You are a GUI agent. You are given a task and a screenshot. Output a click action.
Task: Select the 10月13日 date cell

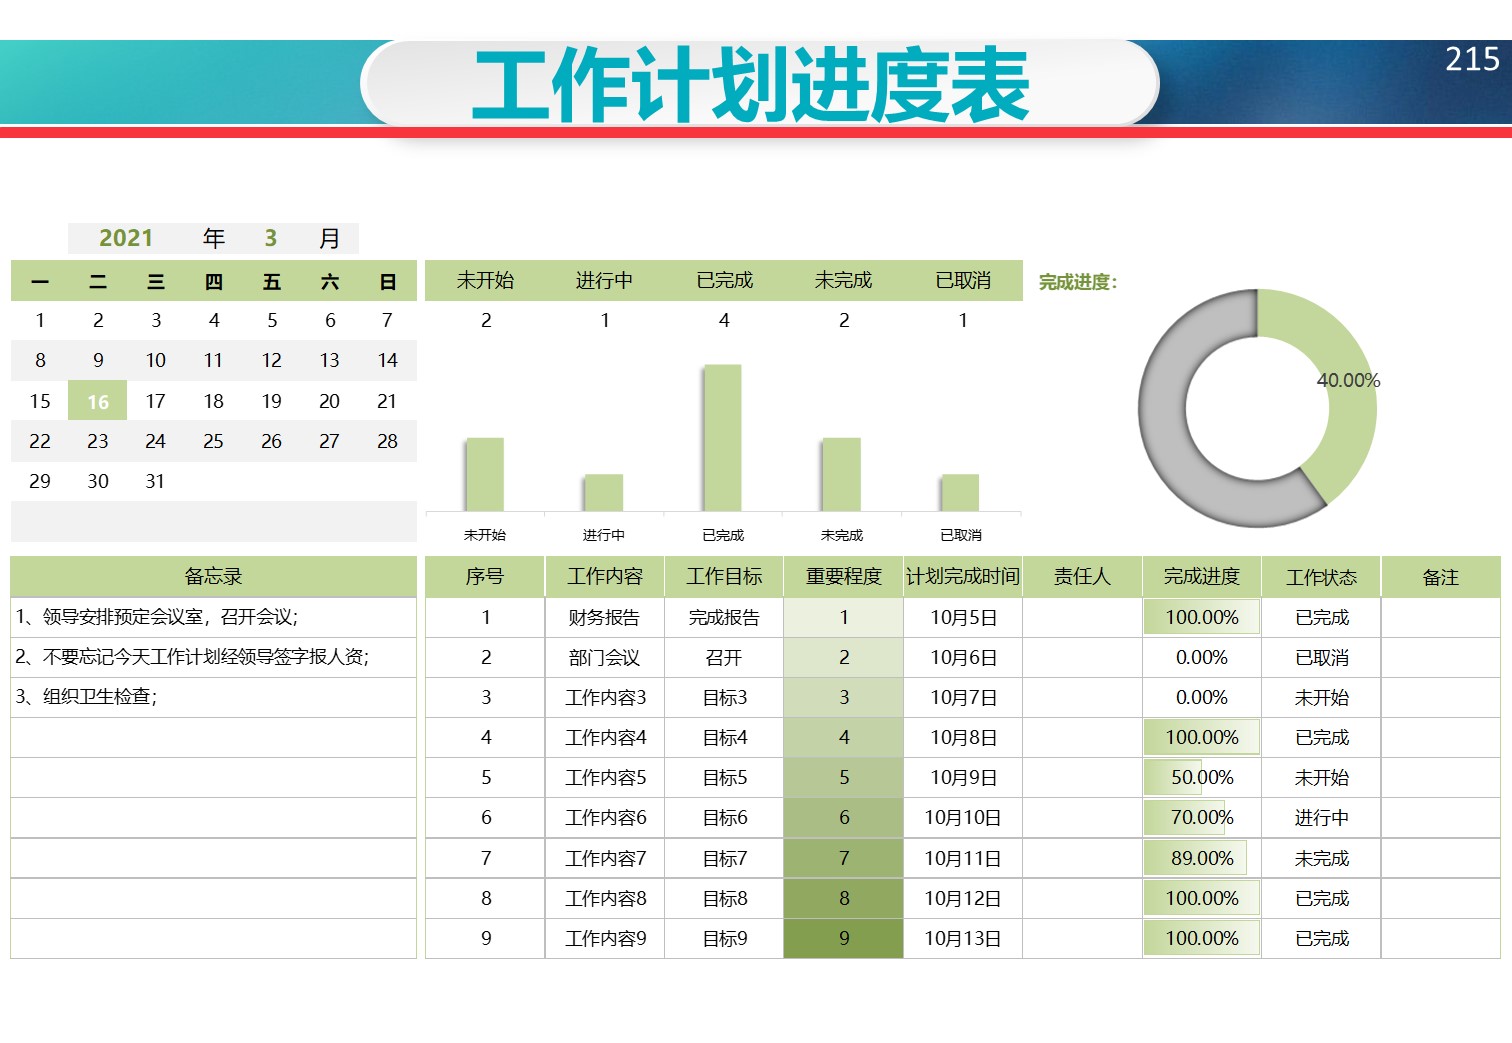click(963, 938)
